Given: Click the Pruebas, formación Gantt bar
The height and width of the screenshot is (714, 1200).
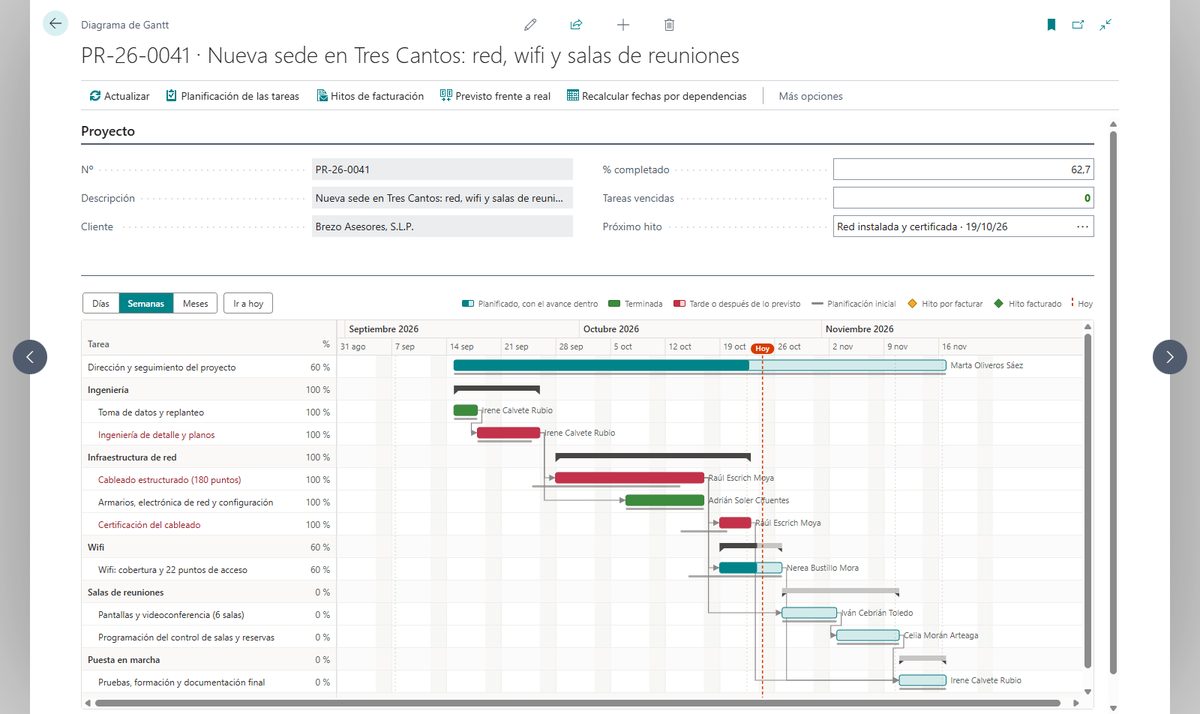Looking at the screenshot, I should coord(922,680).
